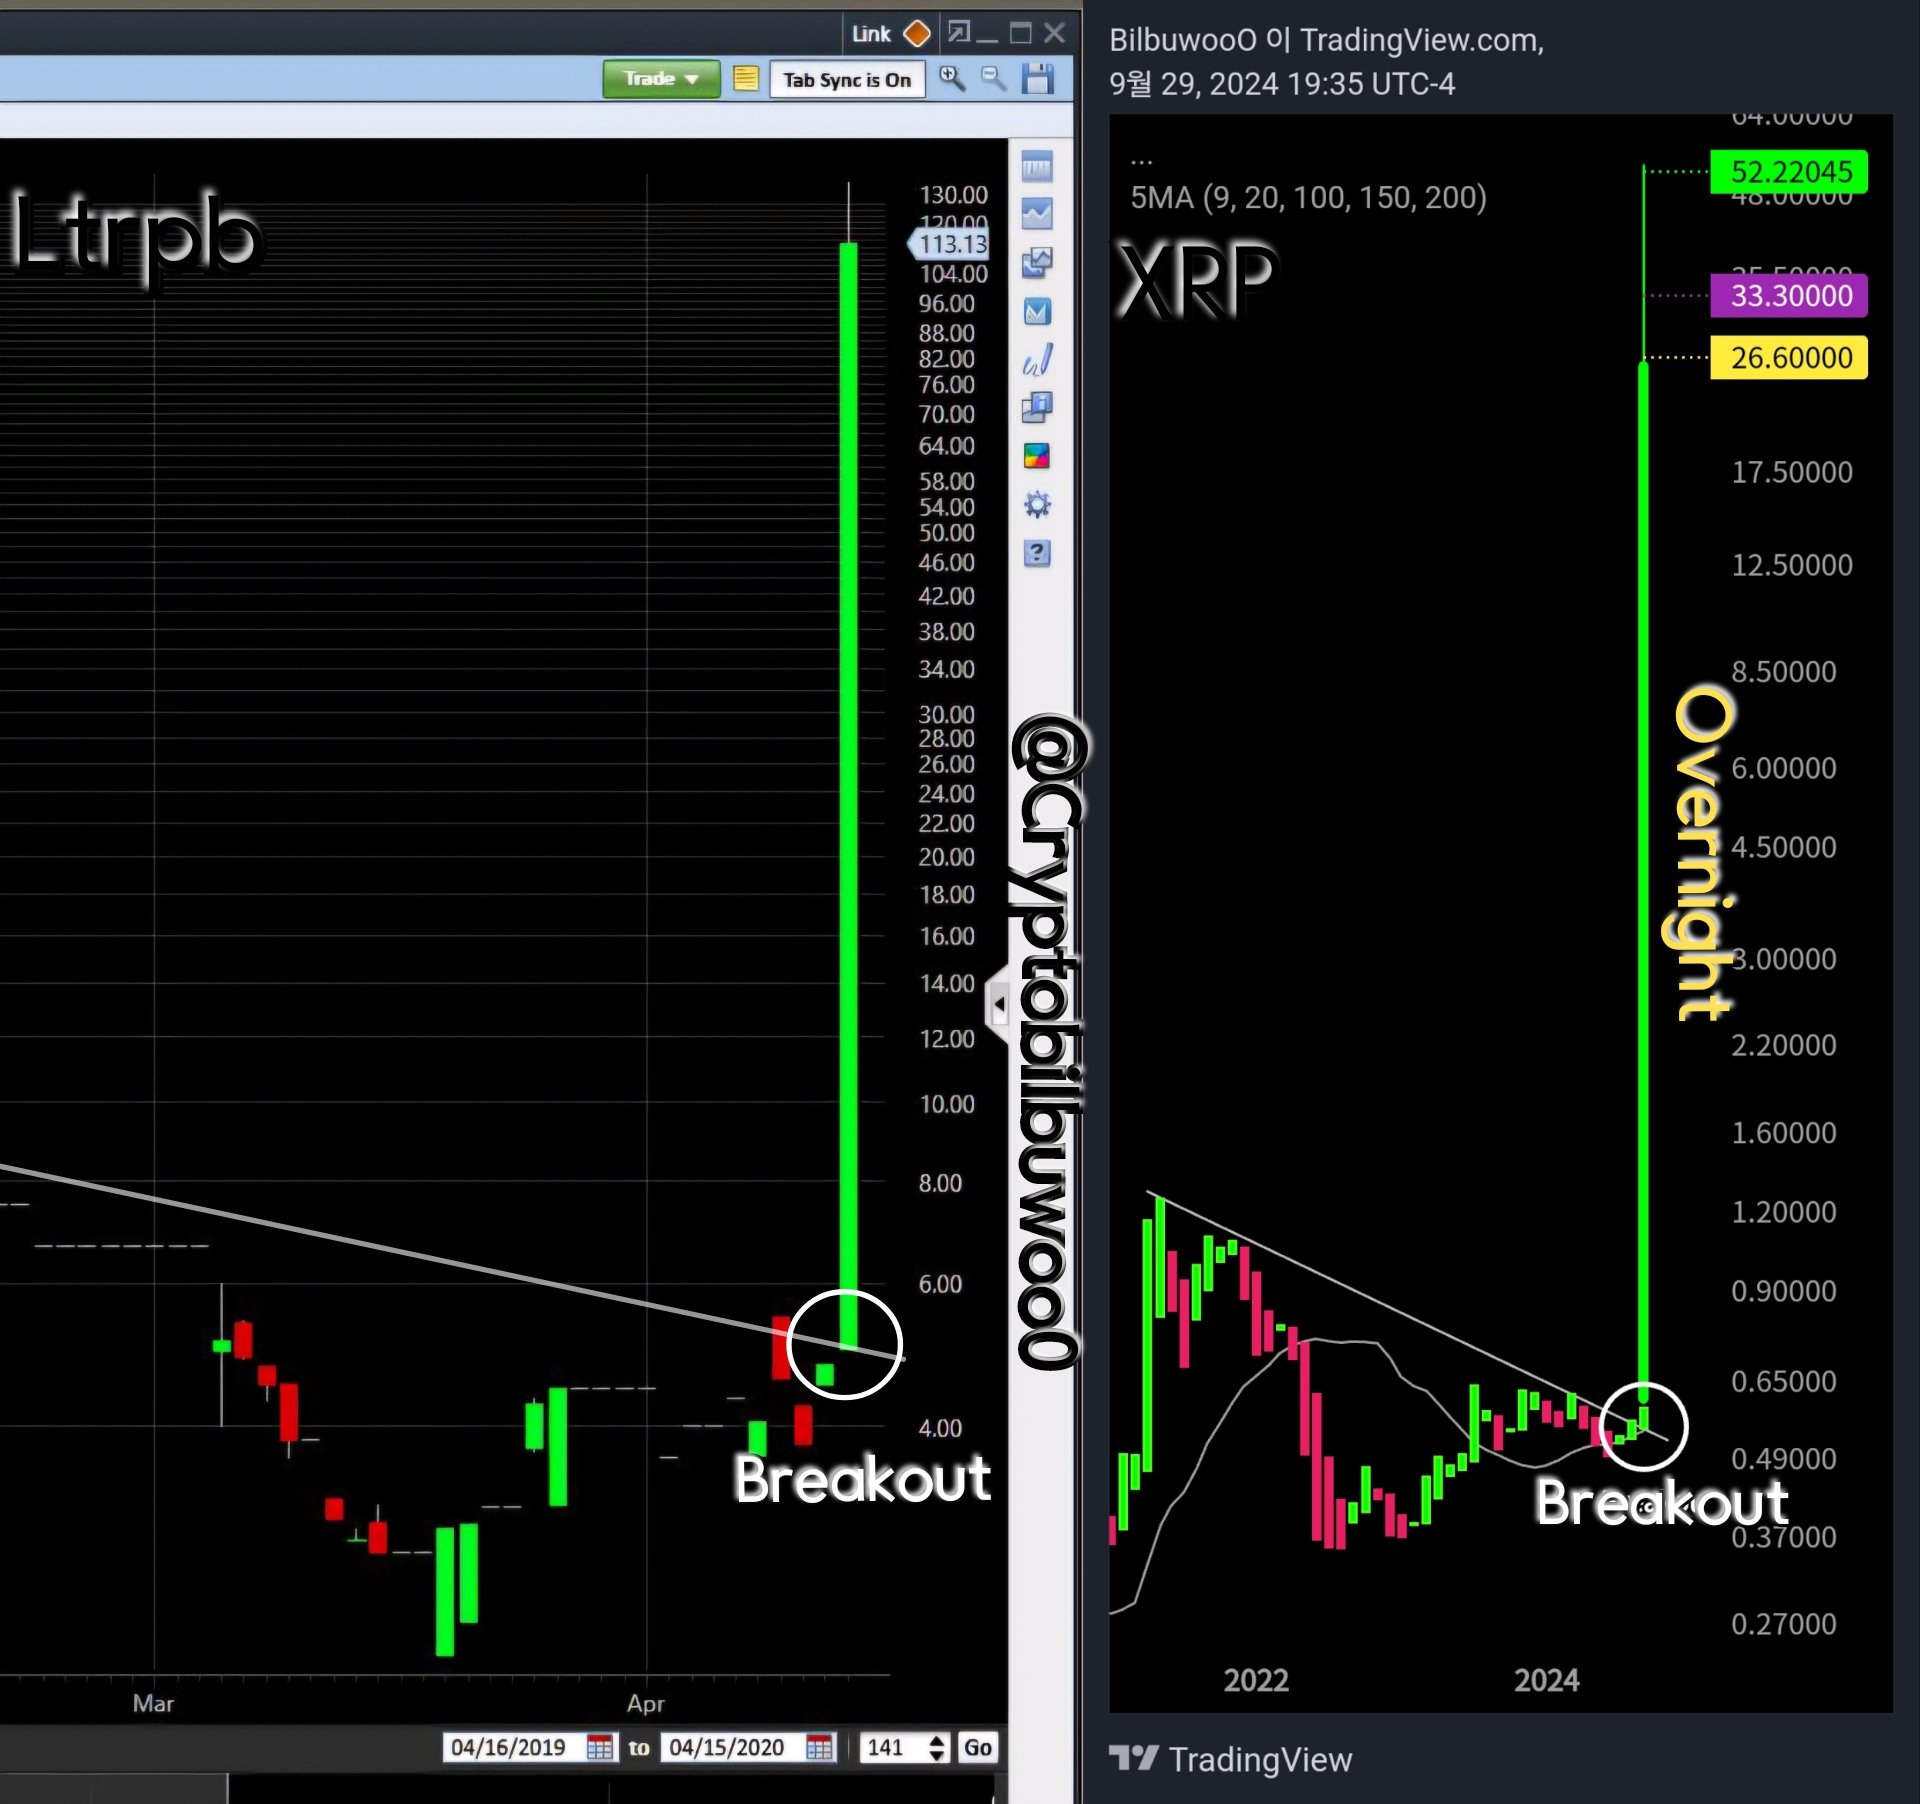This screenshot has width=1920, height=1804.
Task: Maximize the Ltrpb chart window
Action: 1021,33
